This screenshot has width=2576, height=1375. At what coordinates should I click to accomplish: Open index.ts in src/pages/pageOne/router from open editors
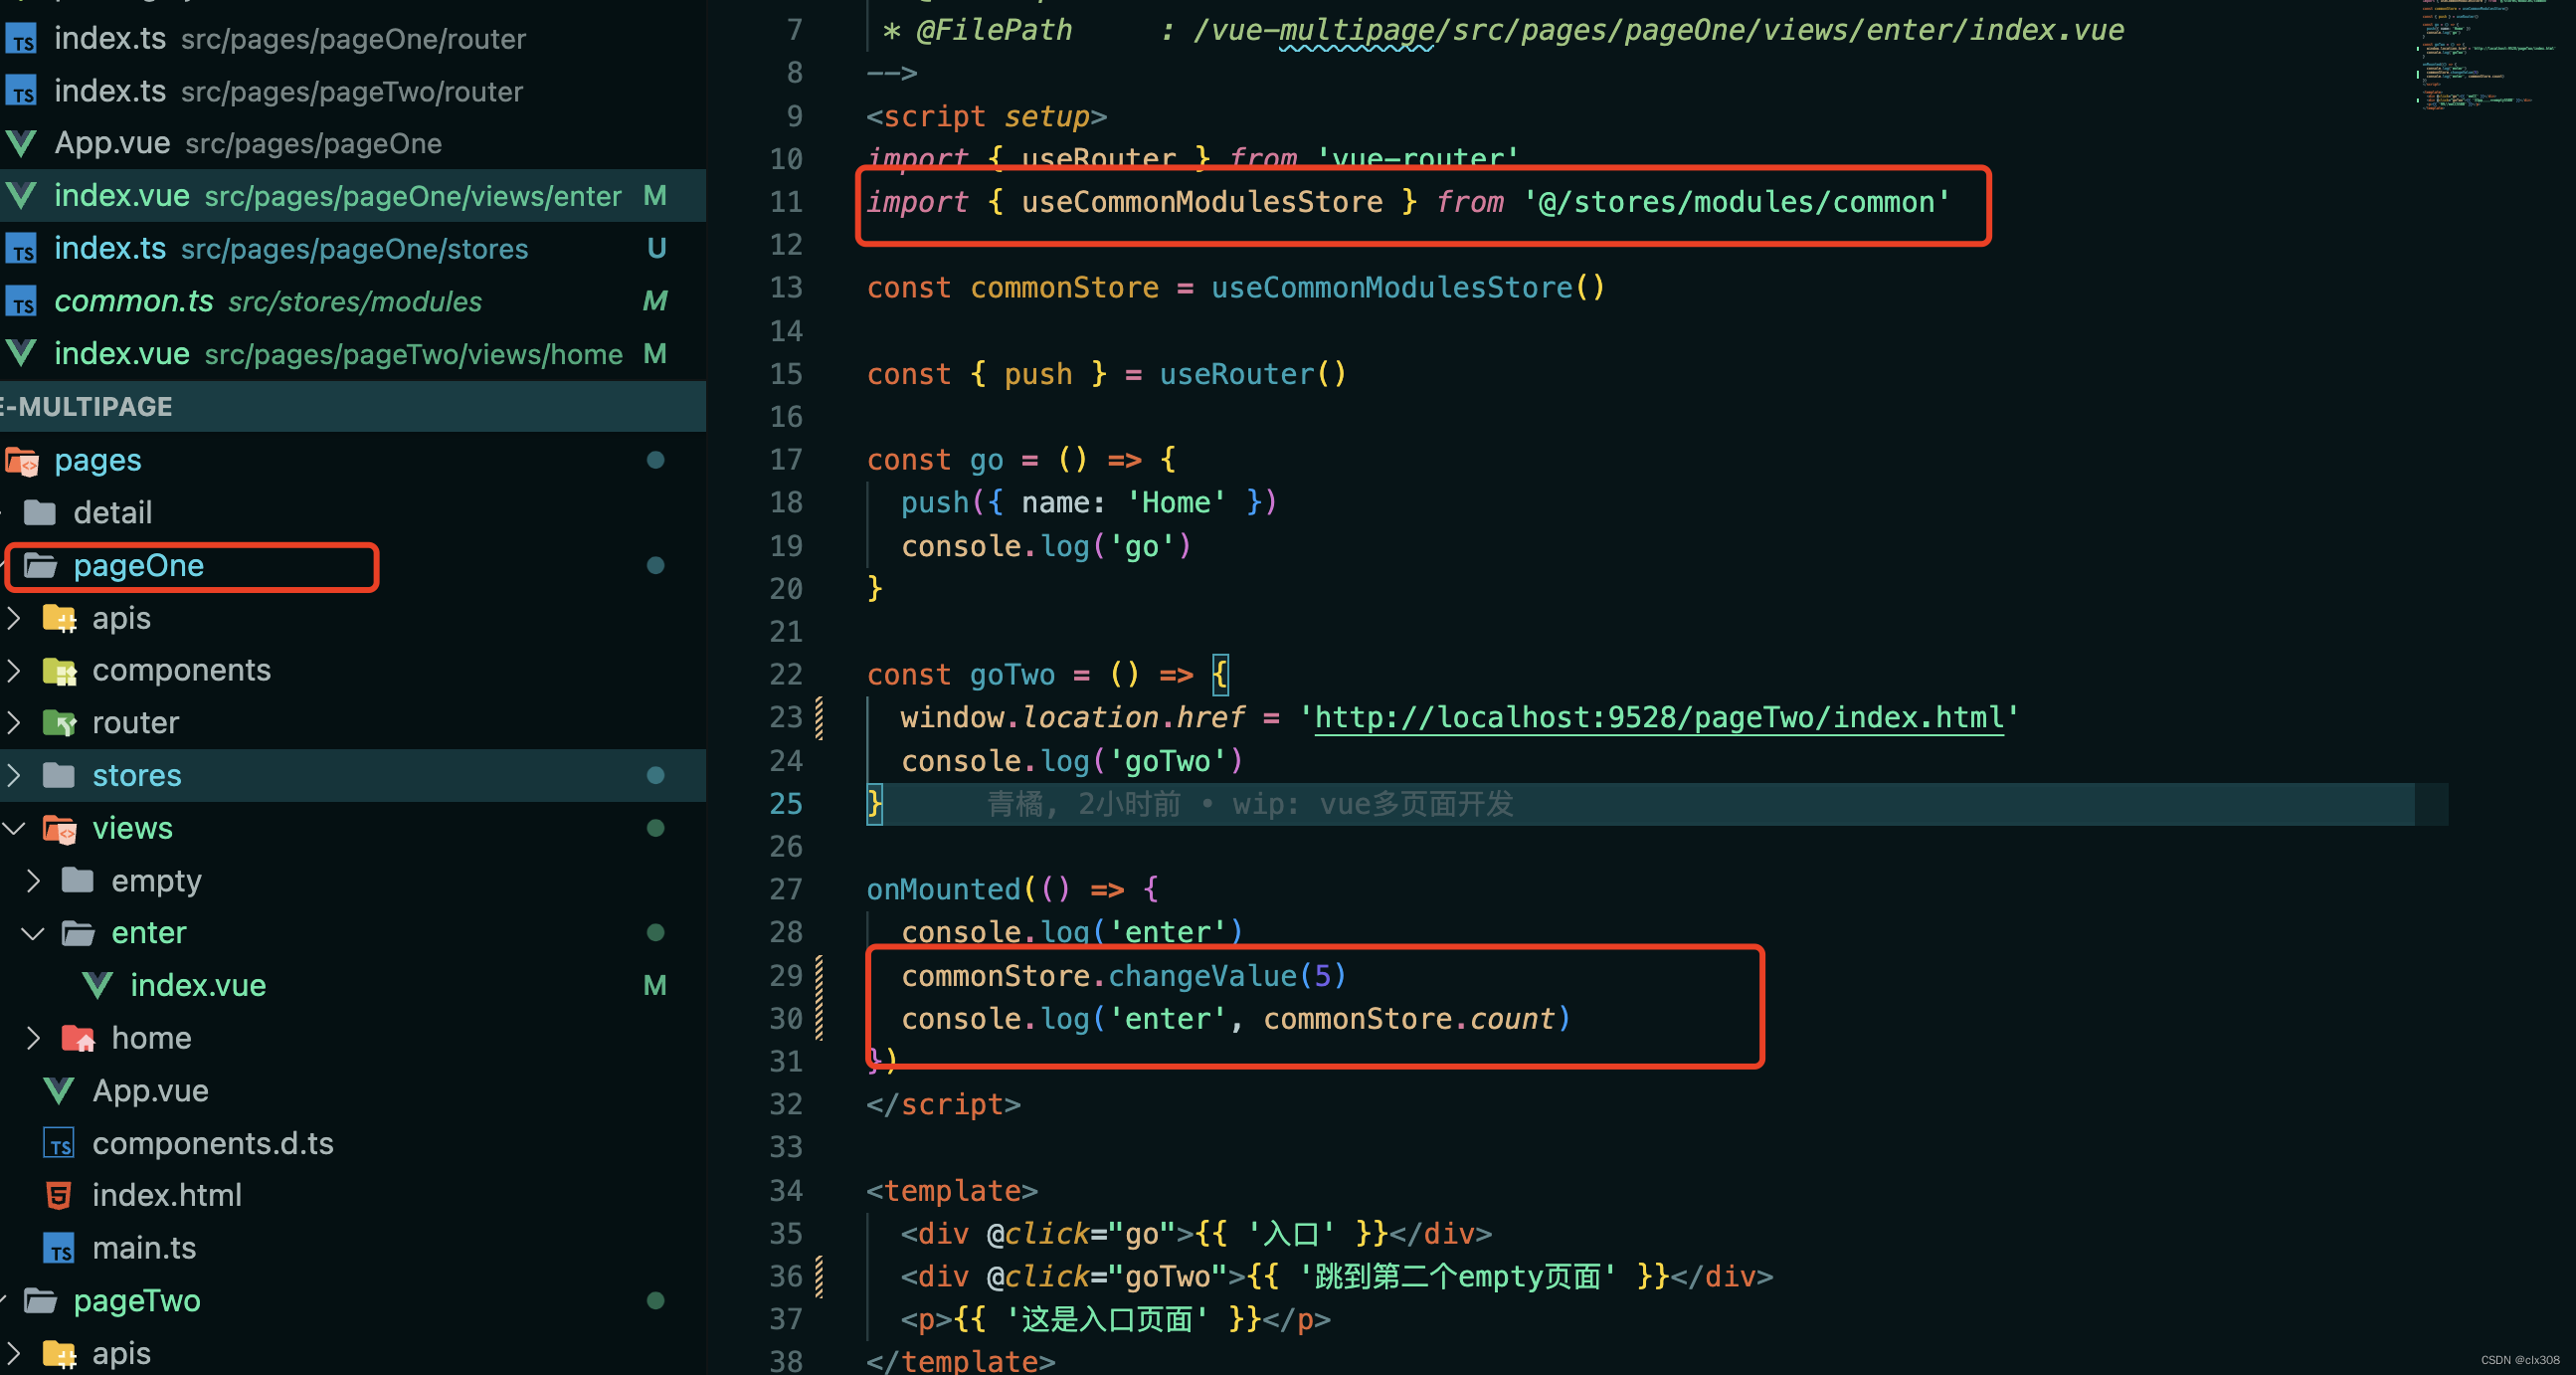pos(352,38)
